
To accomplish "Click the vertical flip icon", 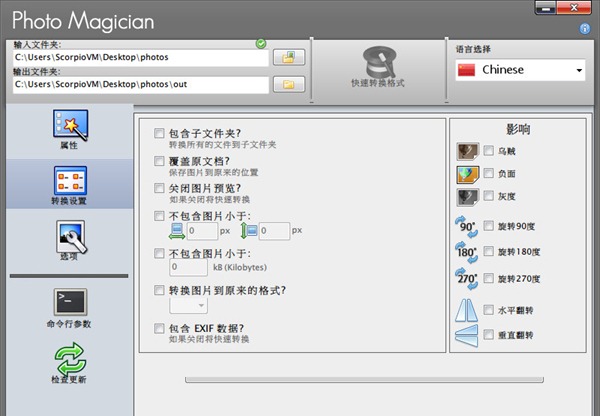I will 466,335.
